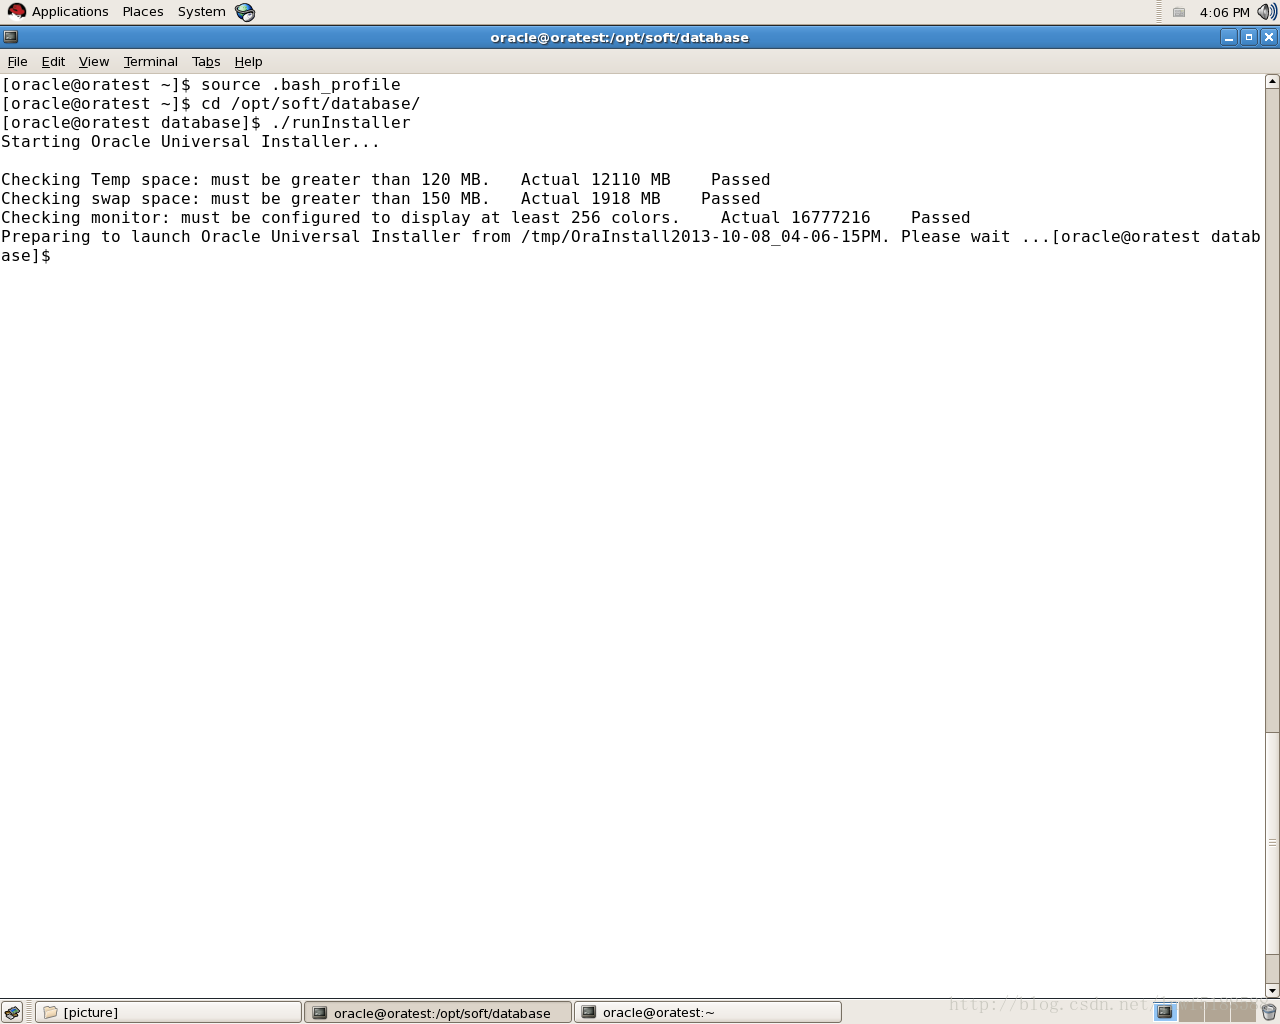The height and width of the screenshot is (1024, 1280).
Task: Open the Help menu in terminal
Action: tap(248, 61)
